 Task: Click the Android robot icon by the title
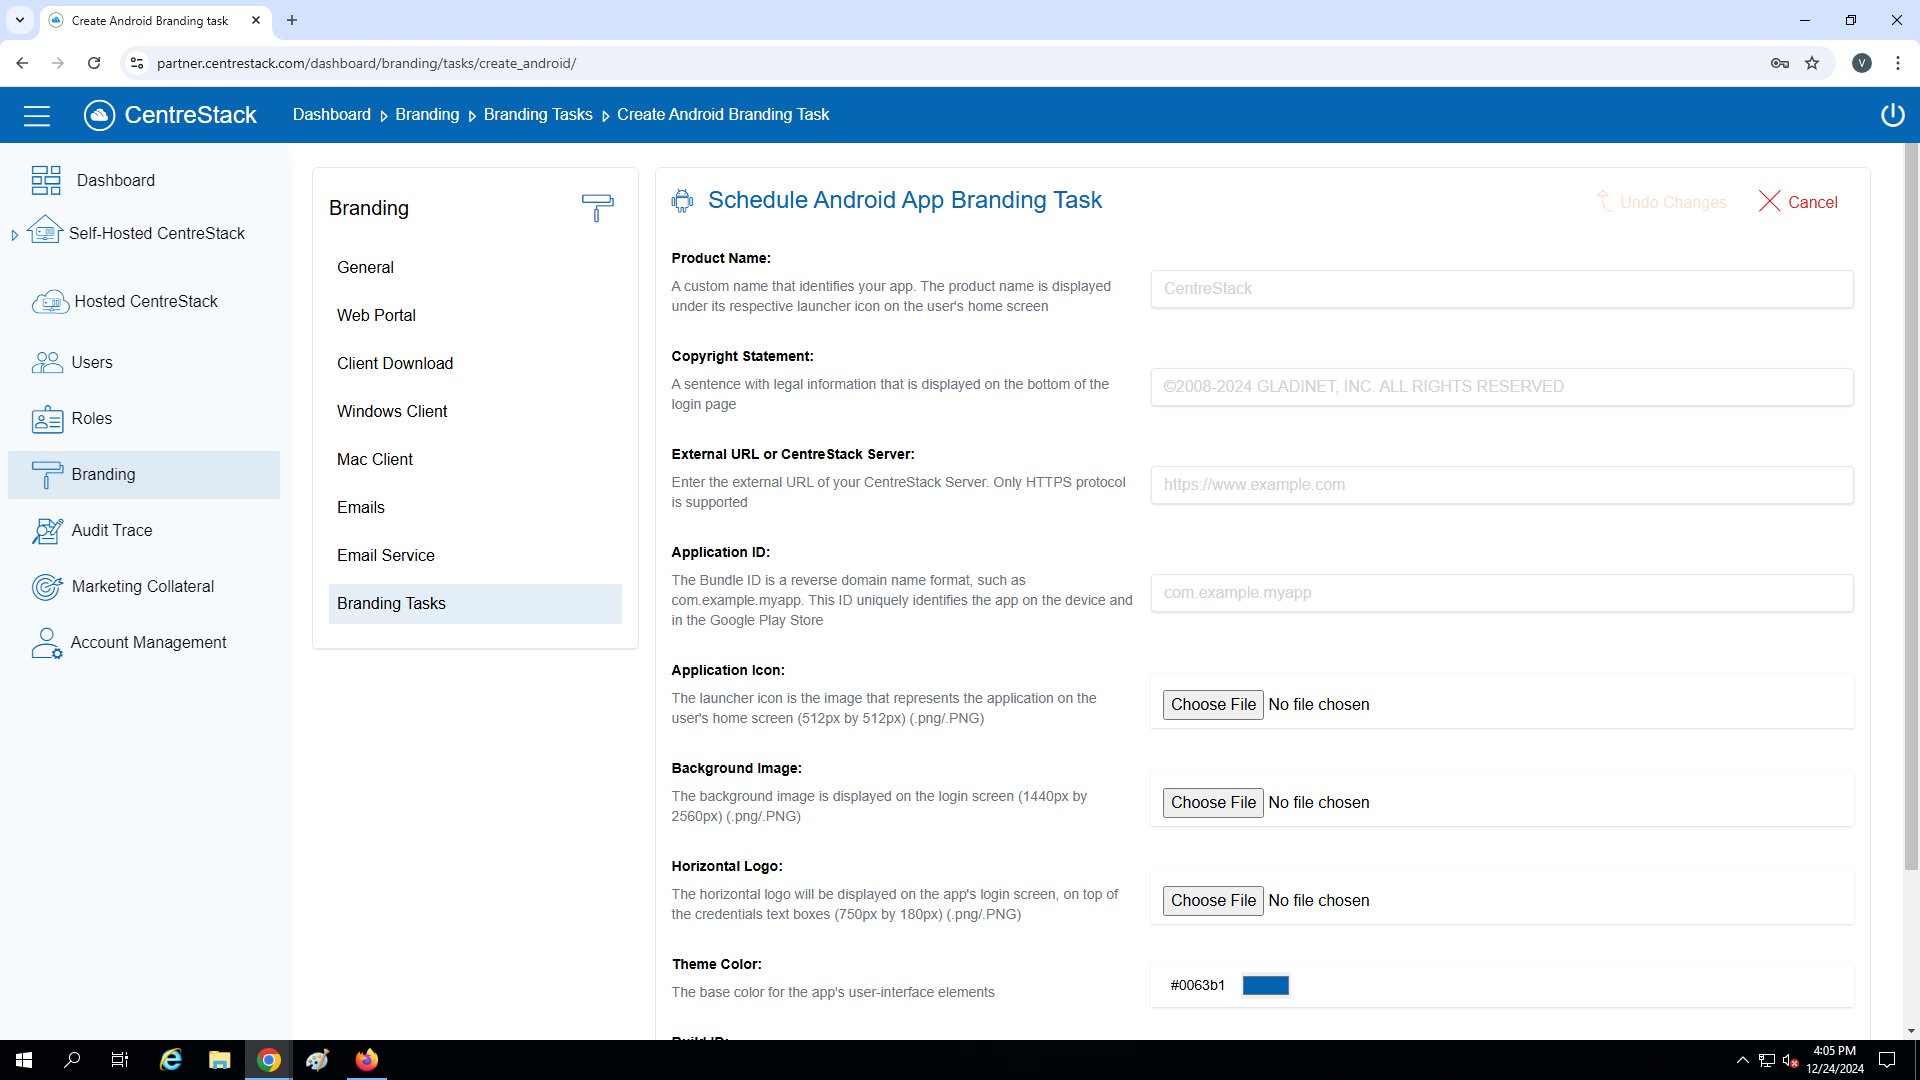coord(682,201)
